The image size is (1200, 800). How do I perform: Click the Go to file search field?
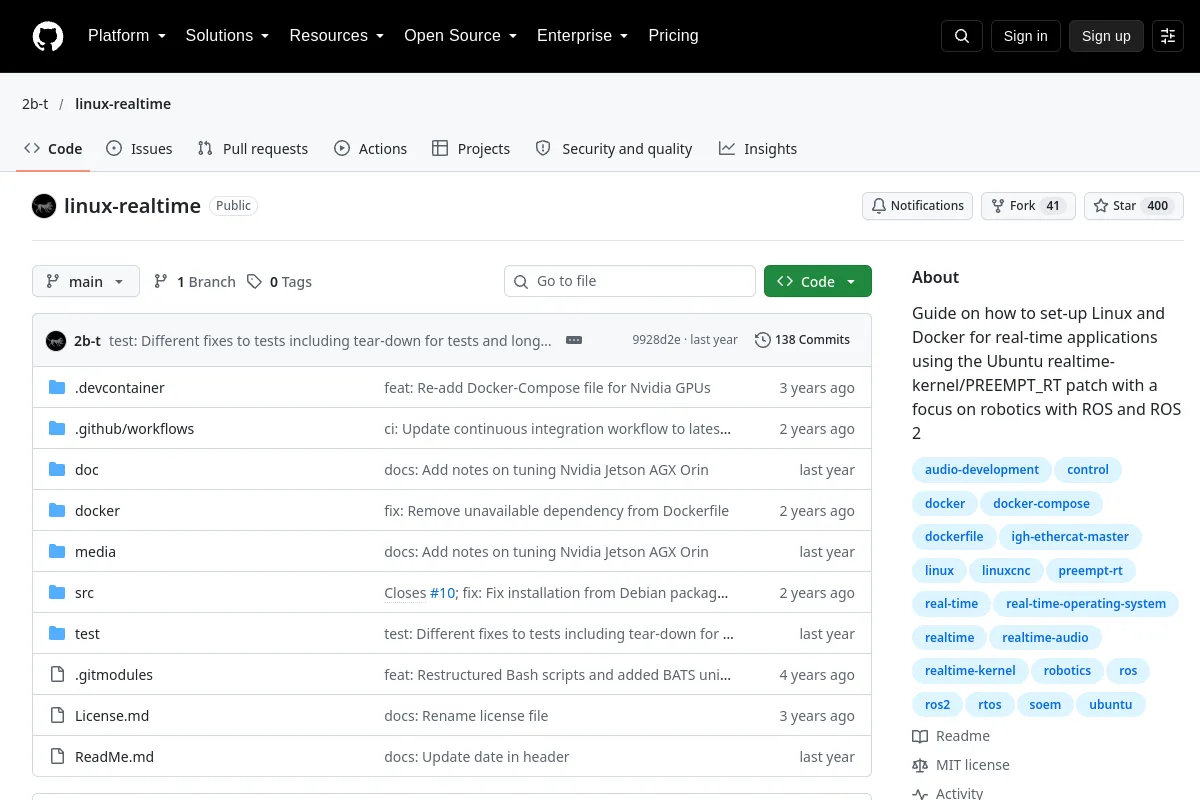pos(630,282)
